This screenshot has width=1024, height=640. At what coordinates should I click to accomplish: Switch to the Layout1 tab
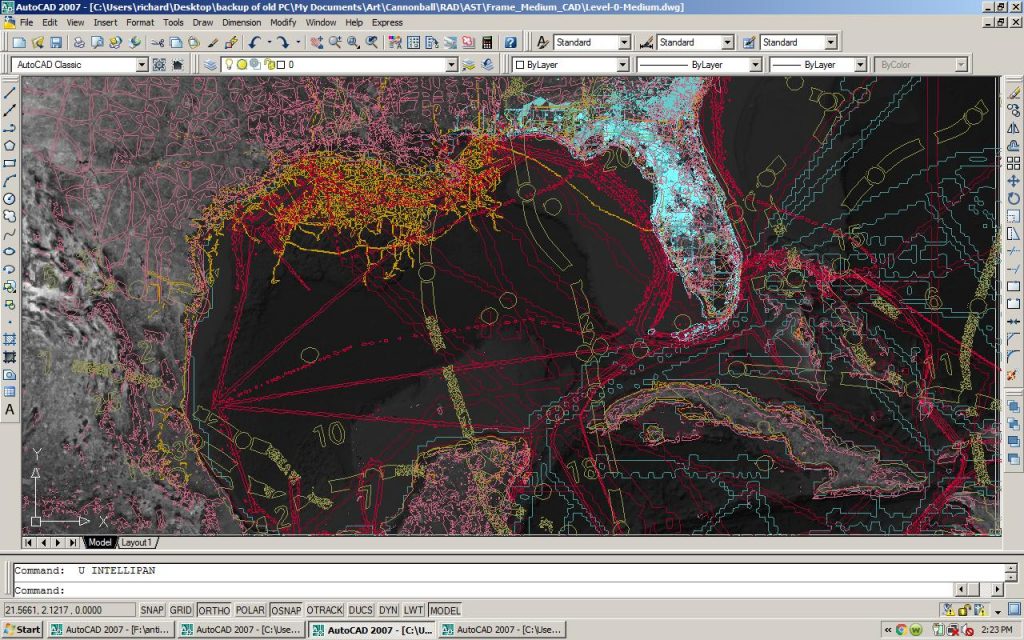coord(137,543)
